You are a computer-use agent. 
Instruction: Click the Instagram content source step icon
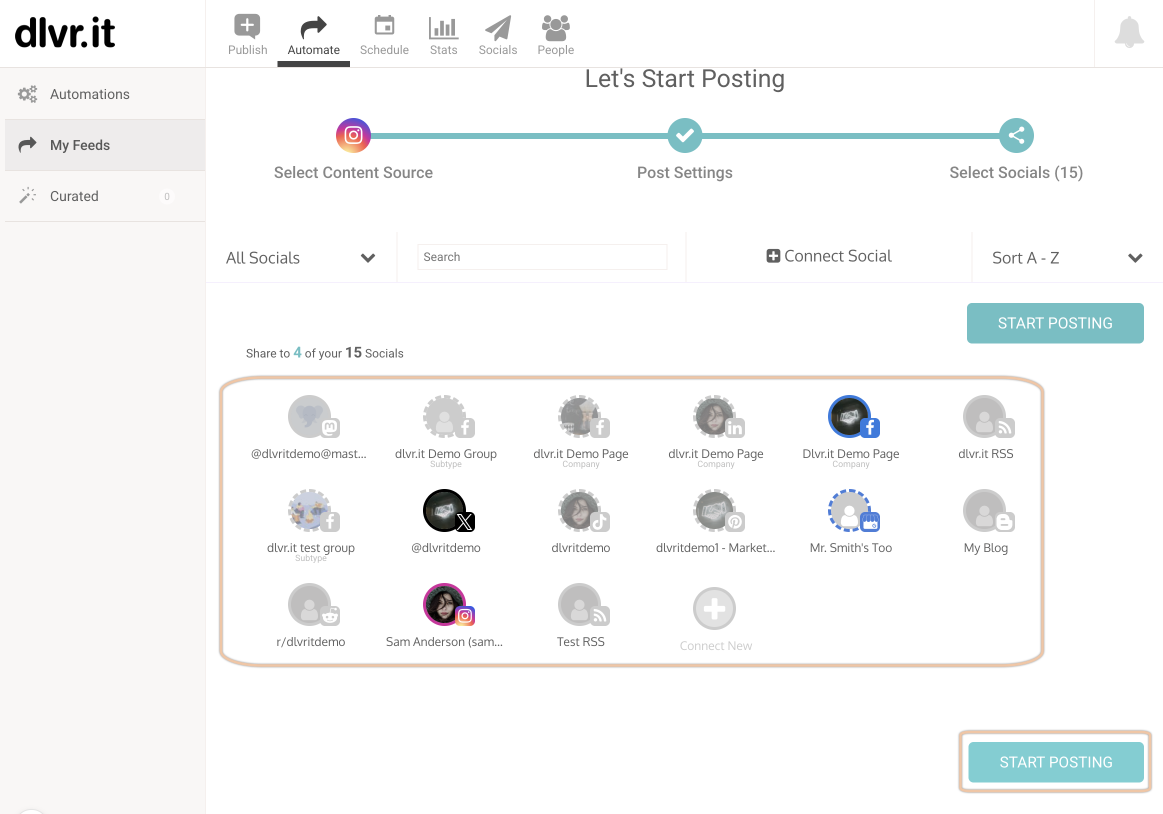pos(353,135)
